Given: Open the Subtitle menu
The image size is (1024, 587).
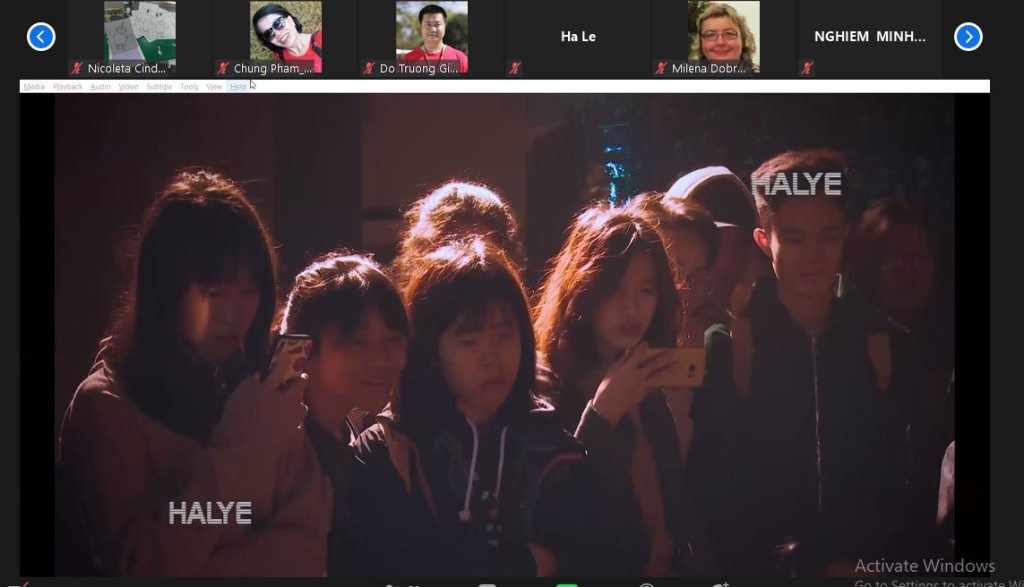Looking at the screenshot, I should point(159,87).
